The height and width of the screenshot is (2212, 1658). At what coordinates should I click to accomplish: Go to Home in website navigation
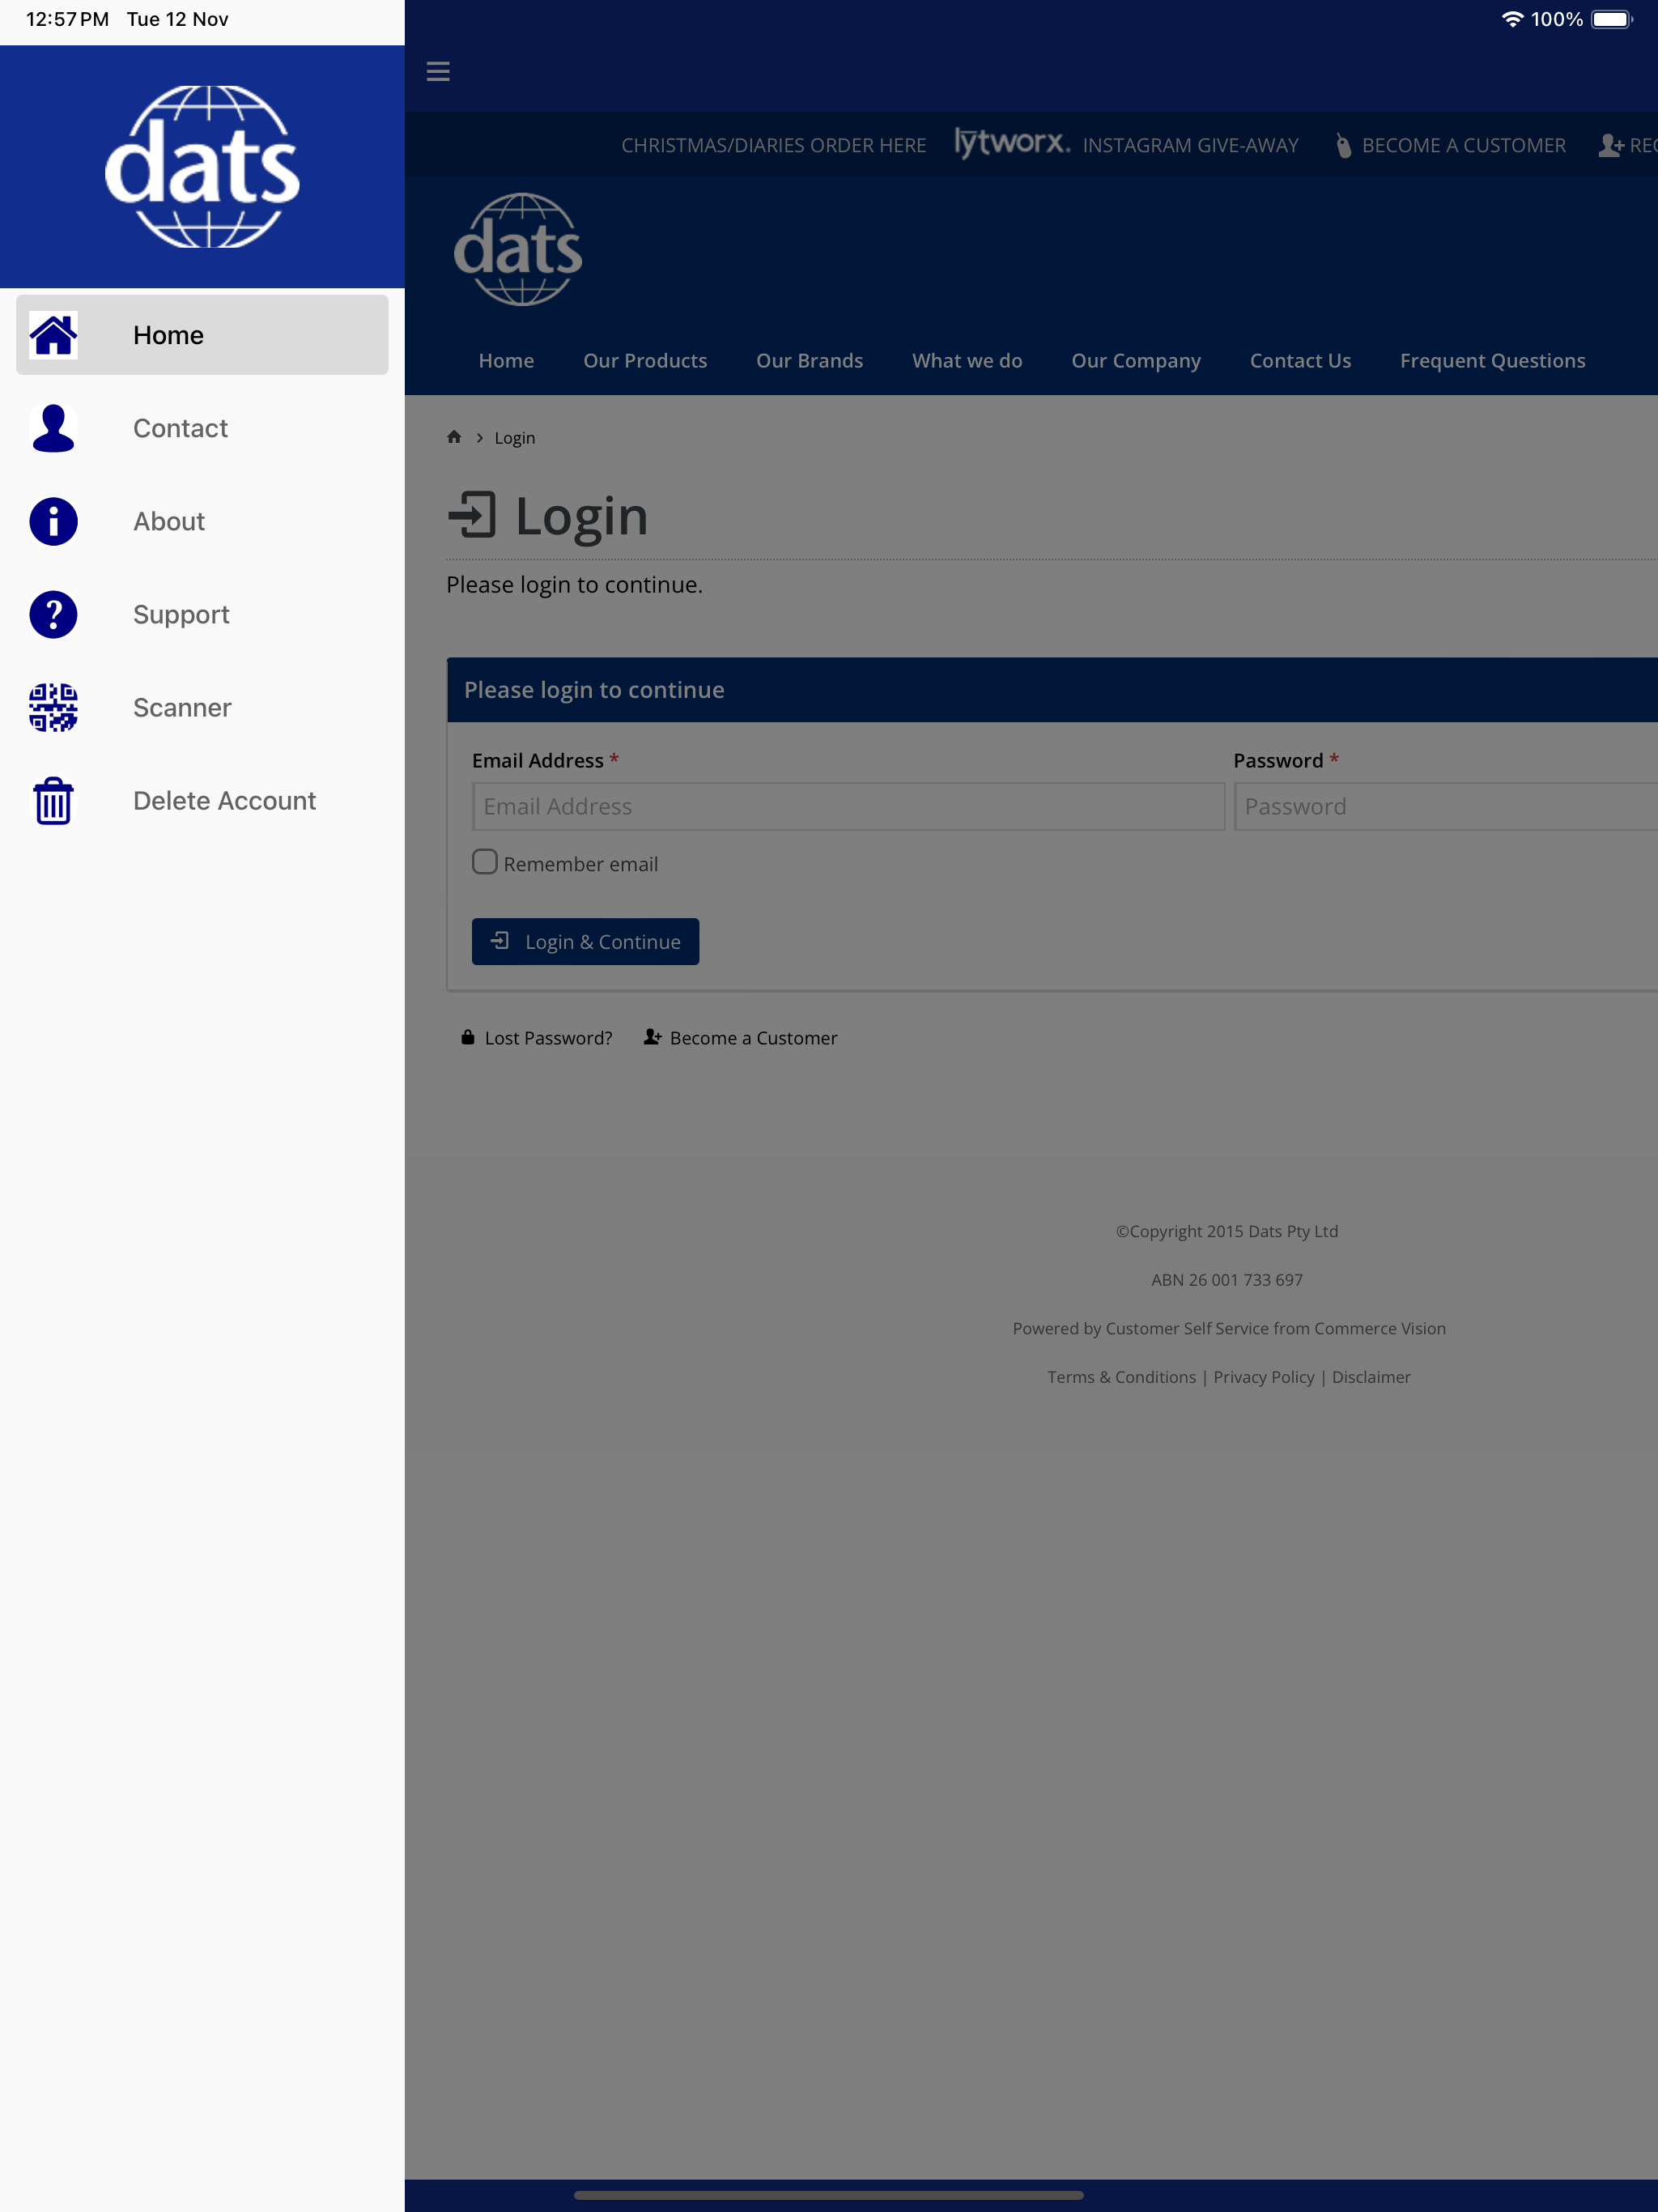pos(506,361)
